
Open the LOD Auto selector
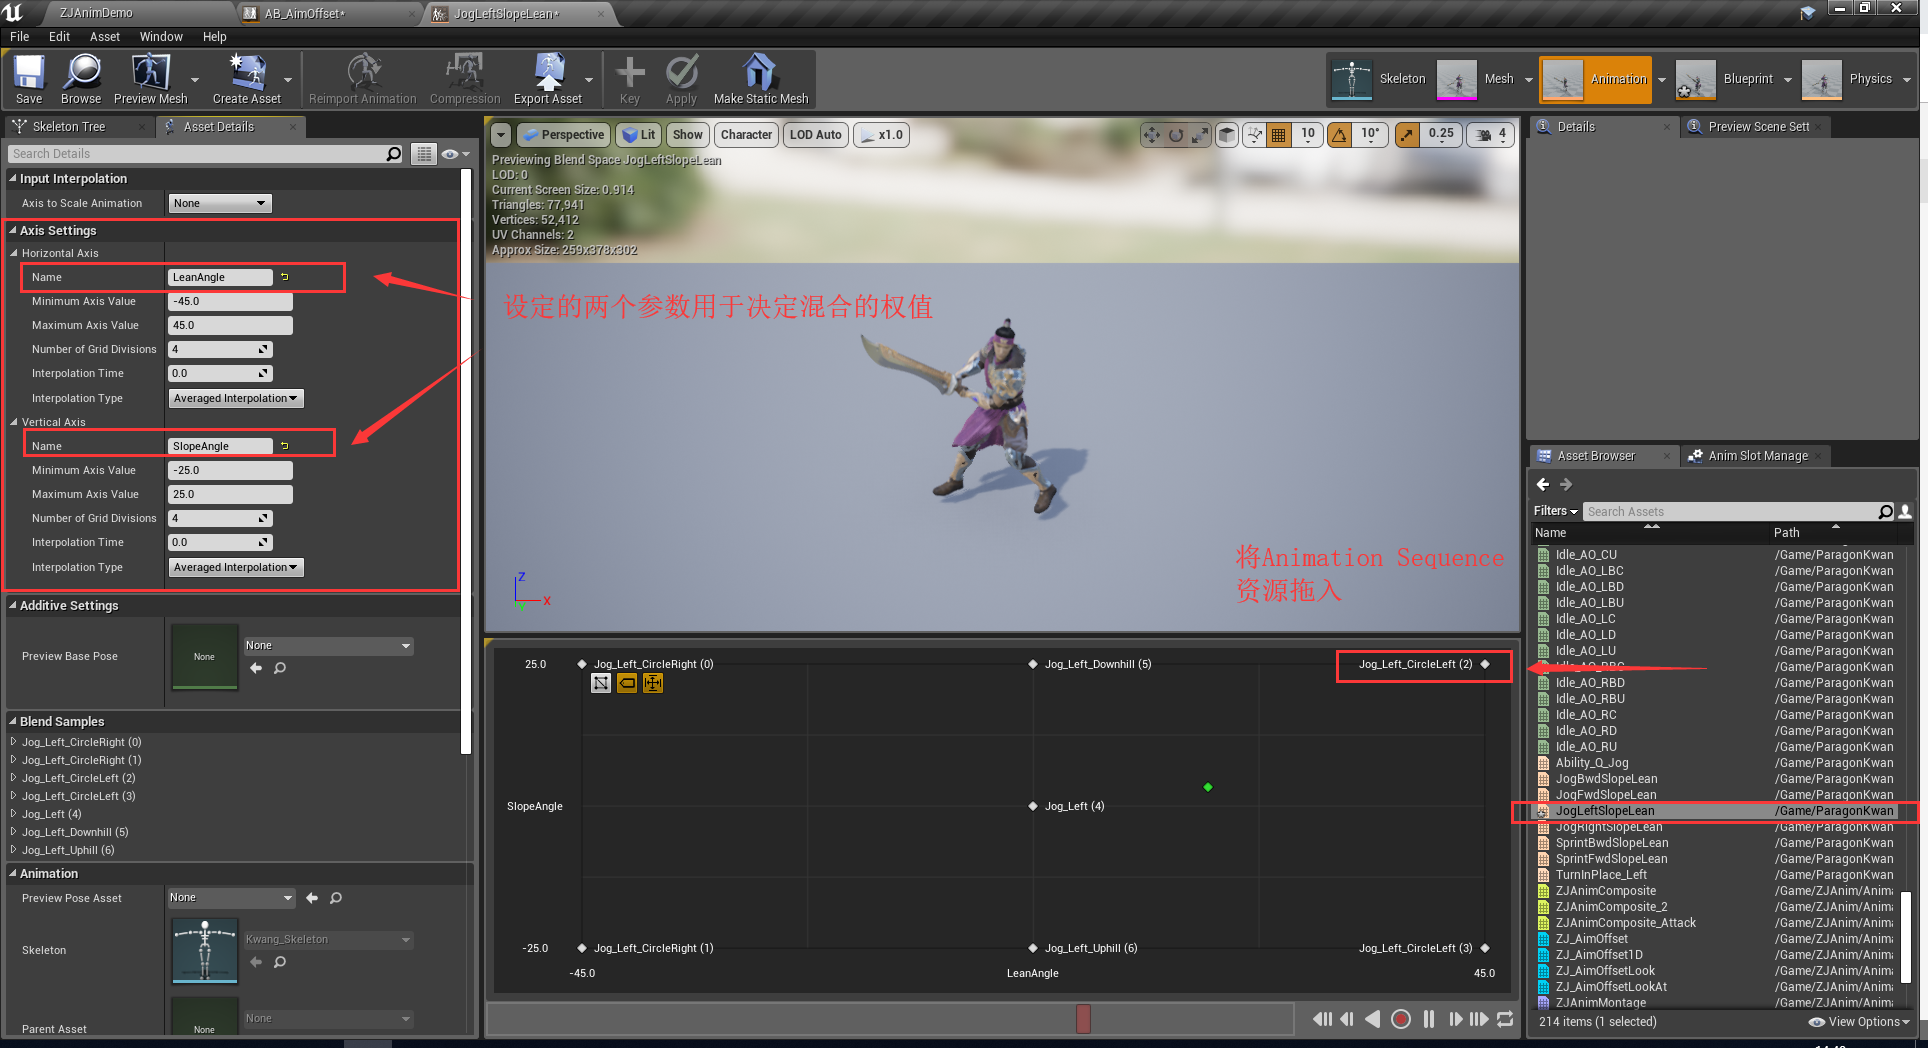tap(815, 134)
